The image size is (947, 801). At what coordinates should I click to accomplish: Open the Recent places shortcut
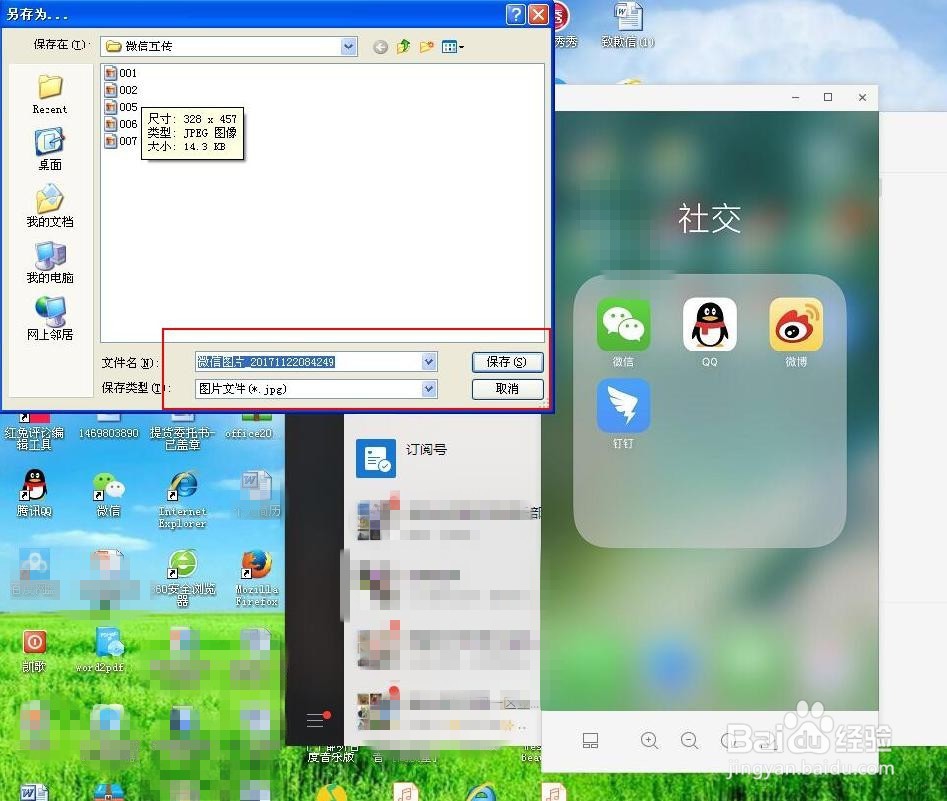pyautogui.click(x=48, y=92)
